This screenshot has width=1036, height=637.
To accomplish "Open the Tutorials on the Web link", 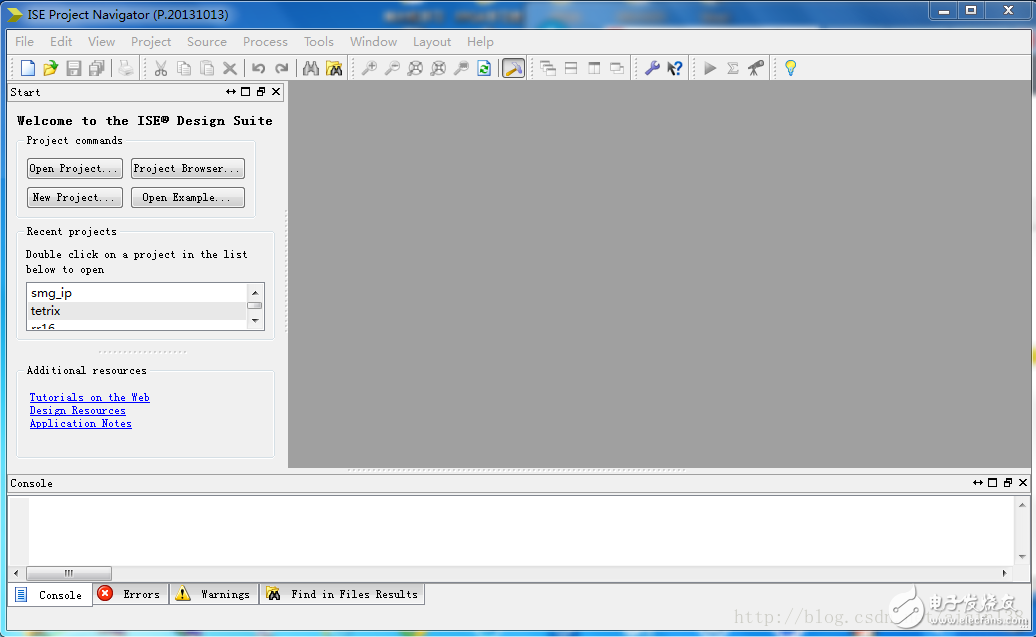I will [x=89, y=397].
